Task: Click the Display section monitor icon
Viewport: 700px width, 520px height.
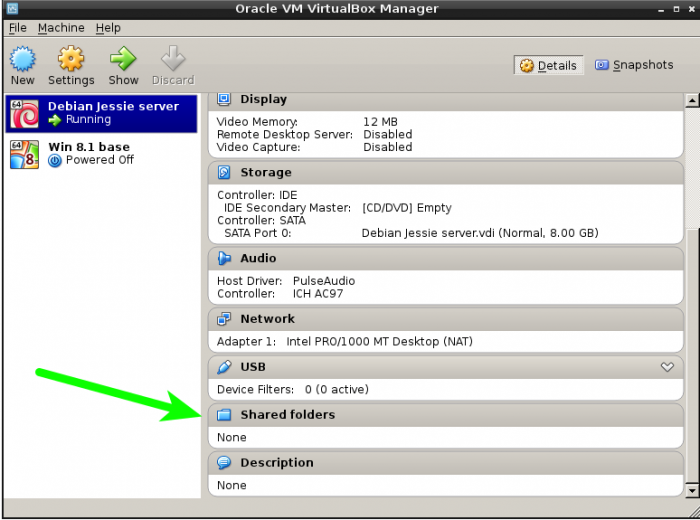Action: [x=224, y=99]
